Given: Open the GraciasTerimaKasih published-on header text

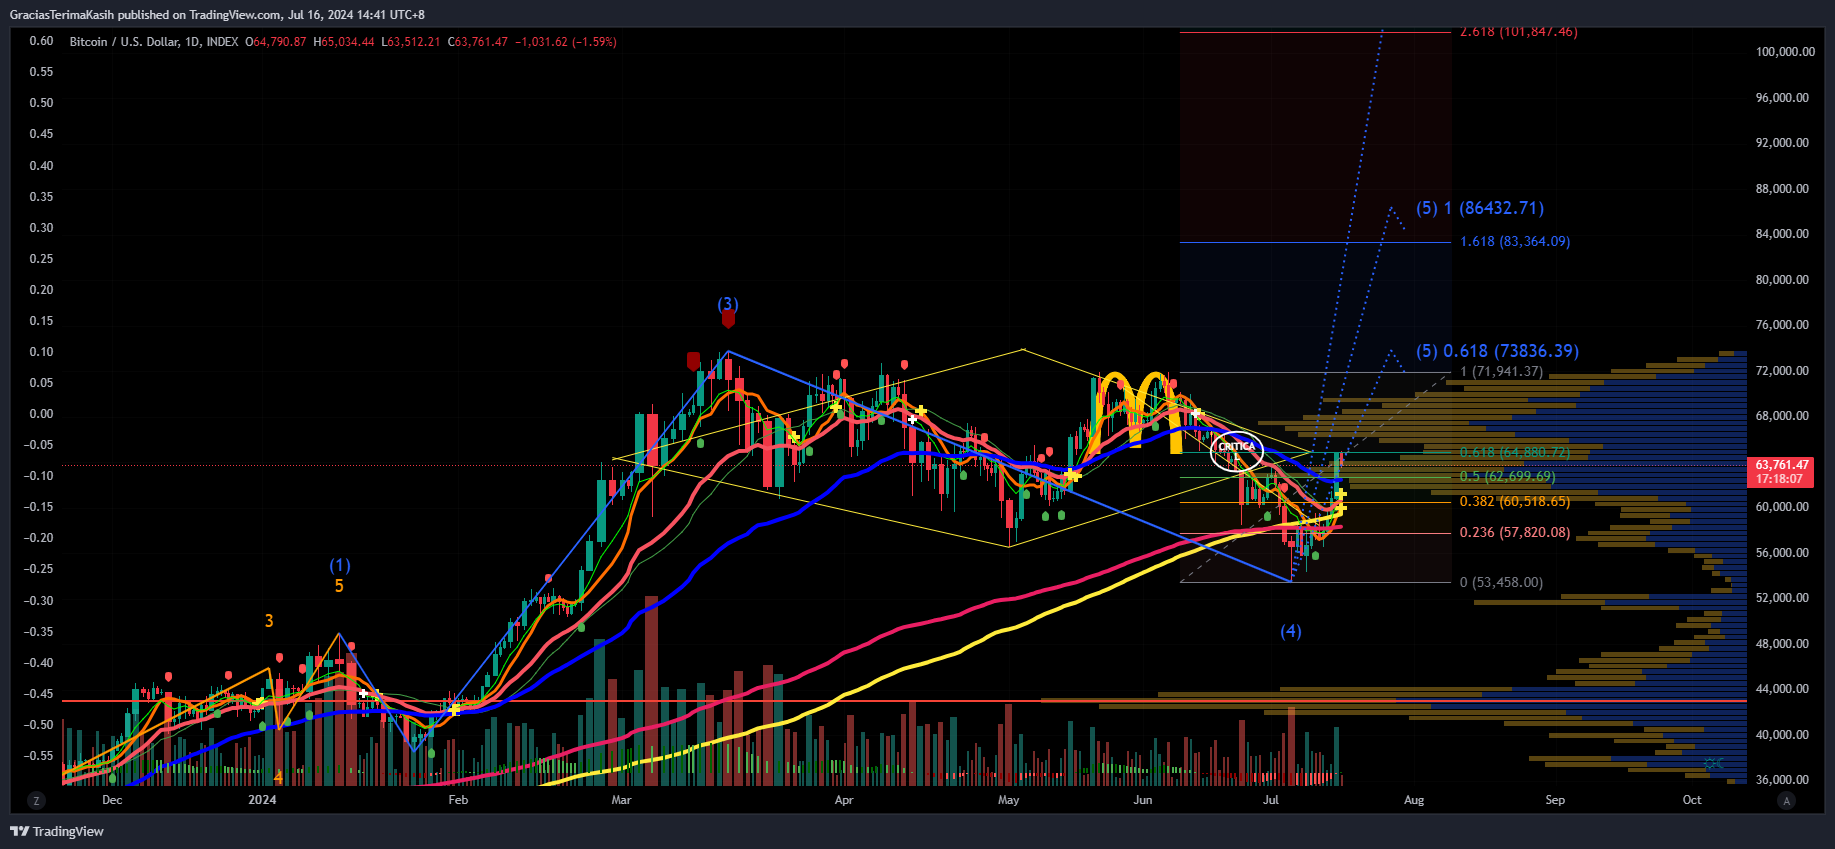Looking at the screenshot, I should tap(217, 15).
